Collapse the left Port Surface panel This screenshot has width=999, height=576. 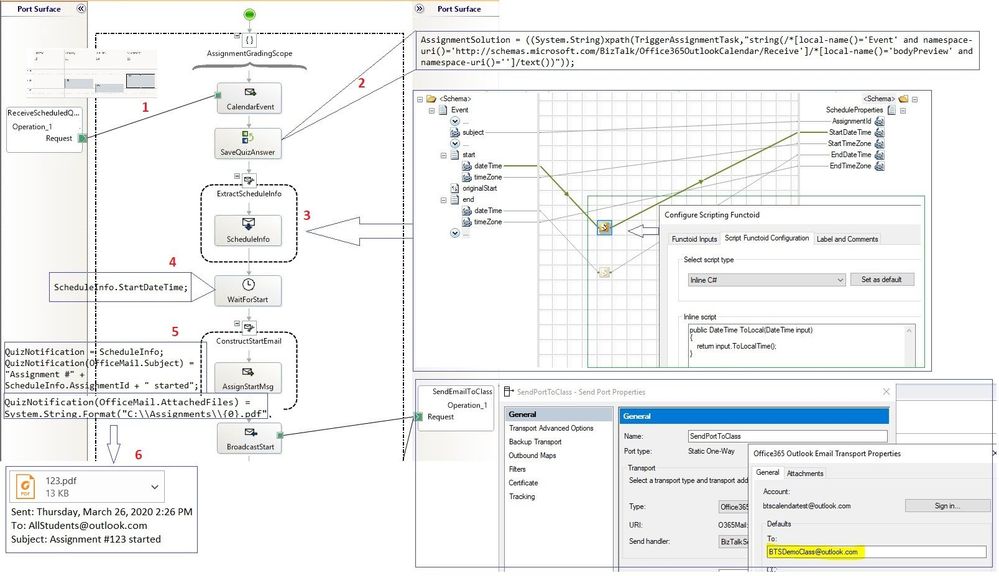tap(80, 8)
